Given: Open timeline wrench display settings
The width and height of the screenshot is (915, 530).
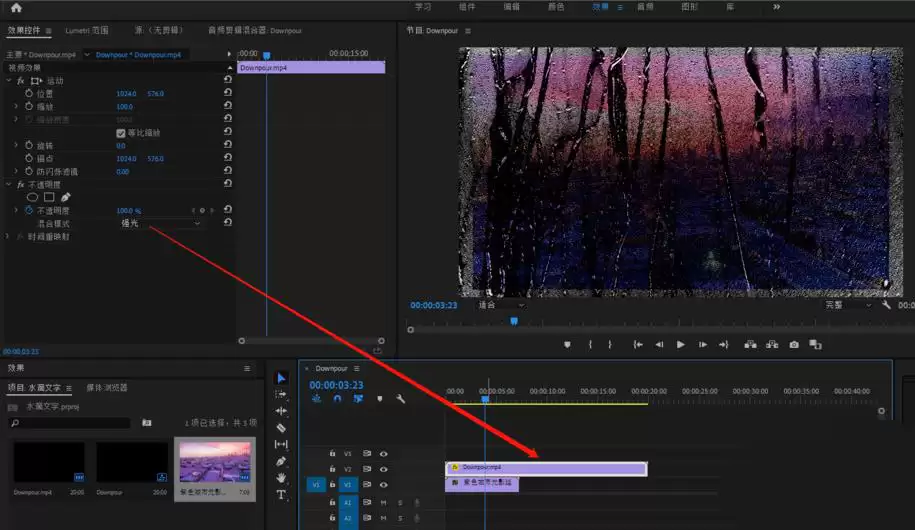Looking at the screenshot, I should pyautogui.click(x=401, y=399).
